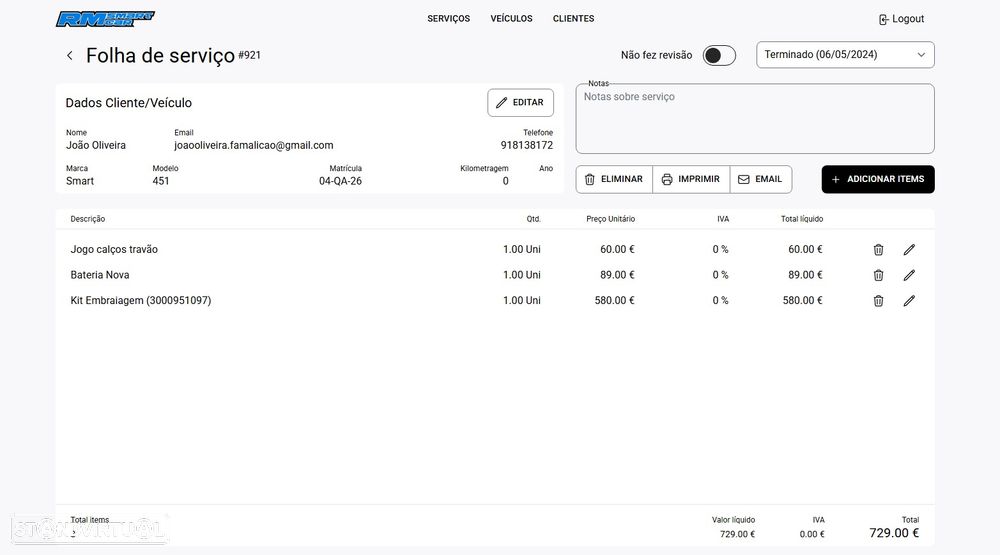Delete the Jogo calços travão row
Viewport: 1000px width, 555px height.
pyautogui.click(x=878, y=250)
